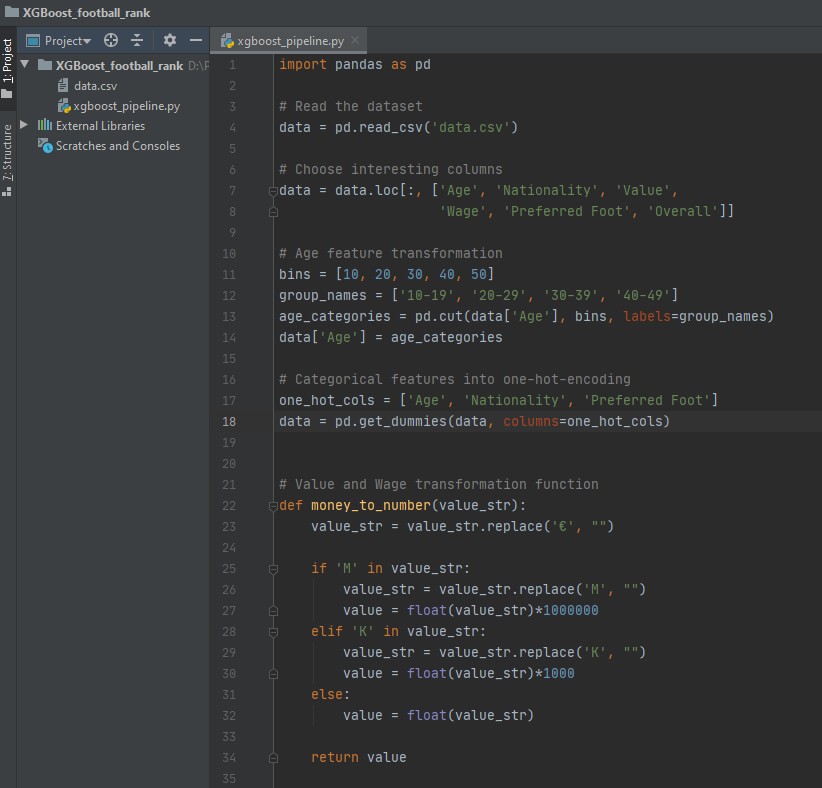The image size is (822, 788).
Task: Click the Scratches and Consoles icon
Action: point(45,145)
